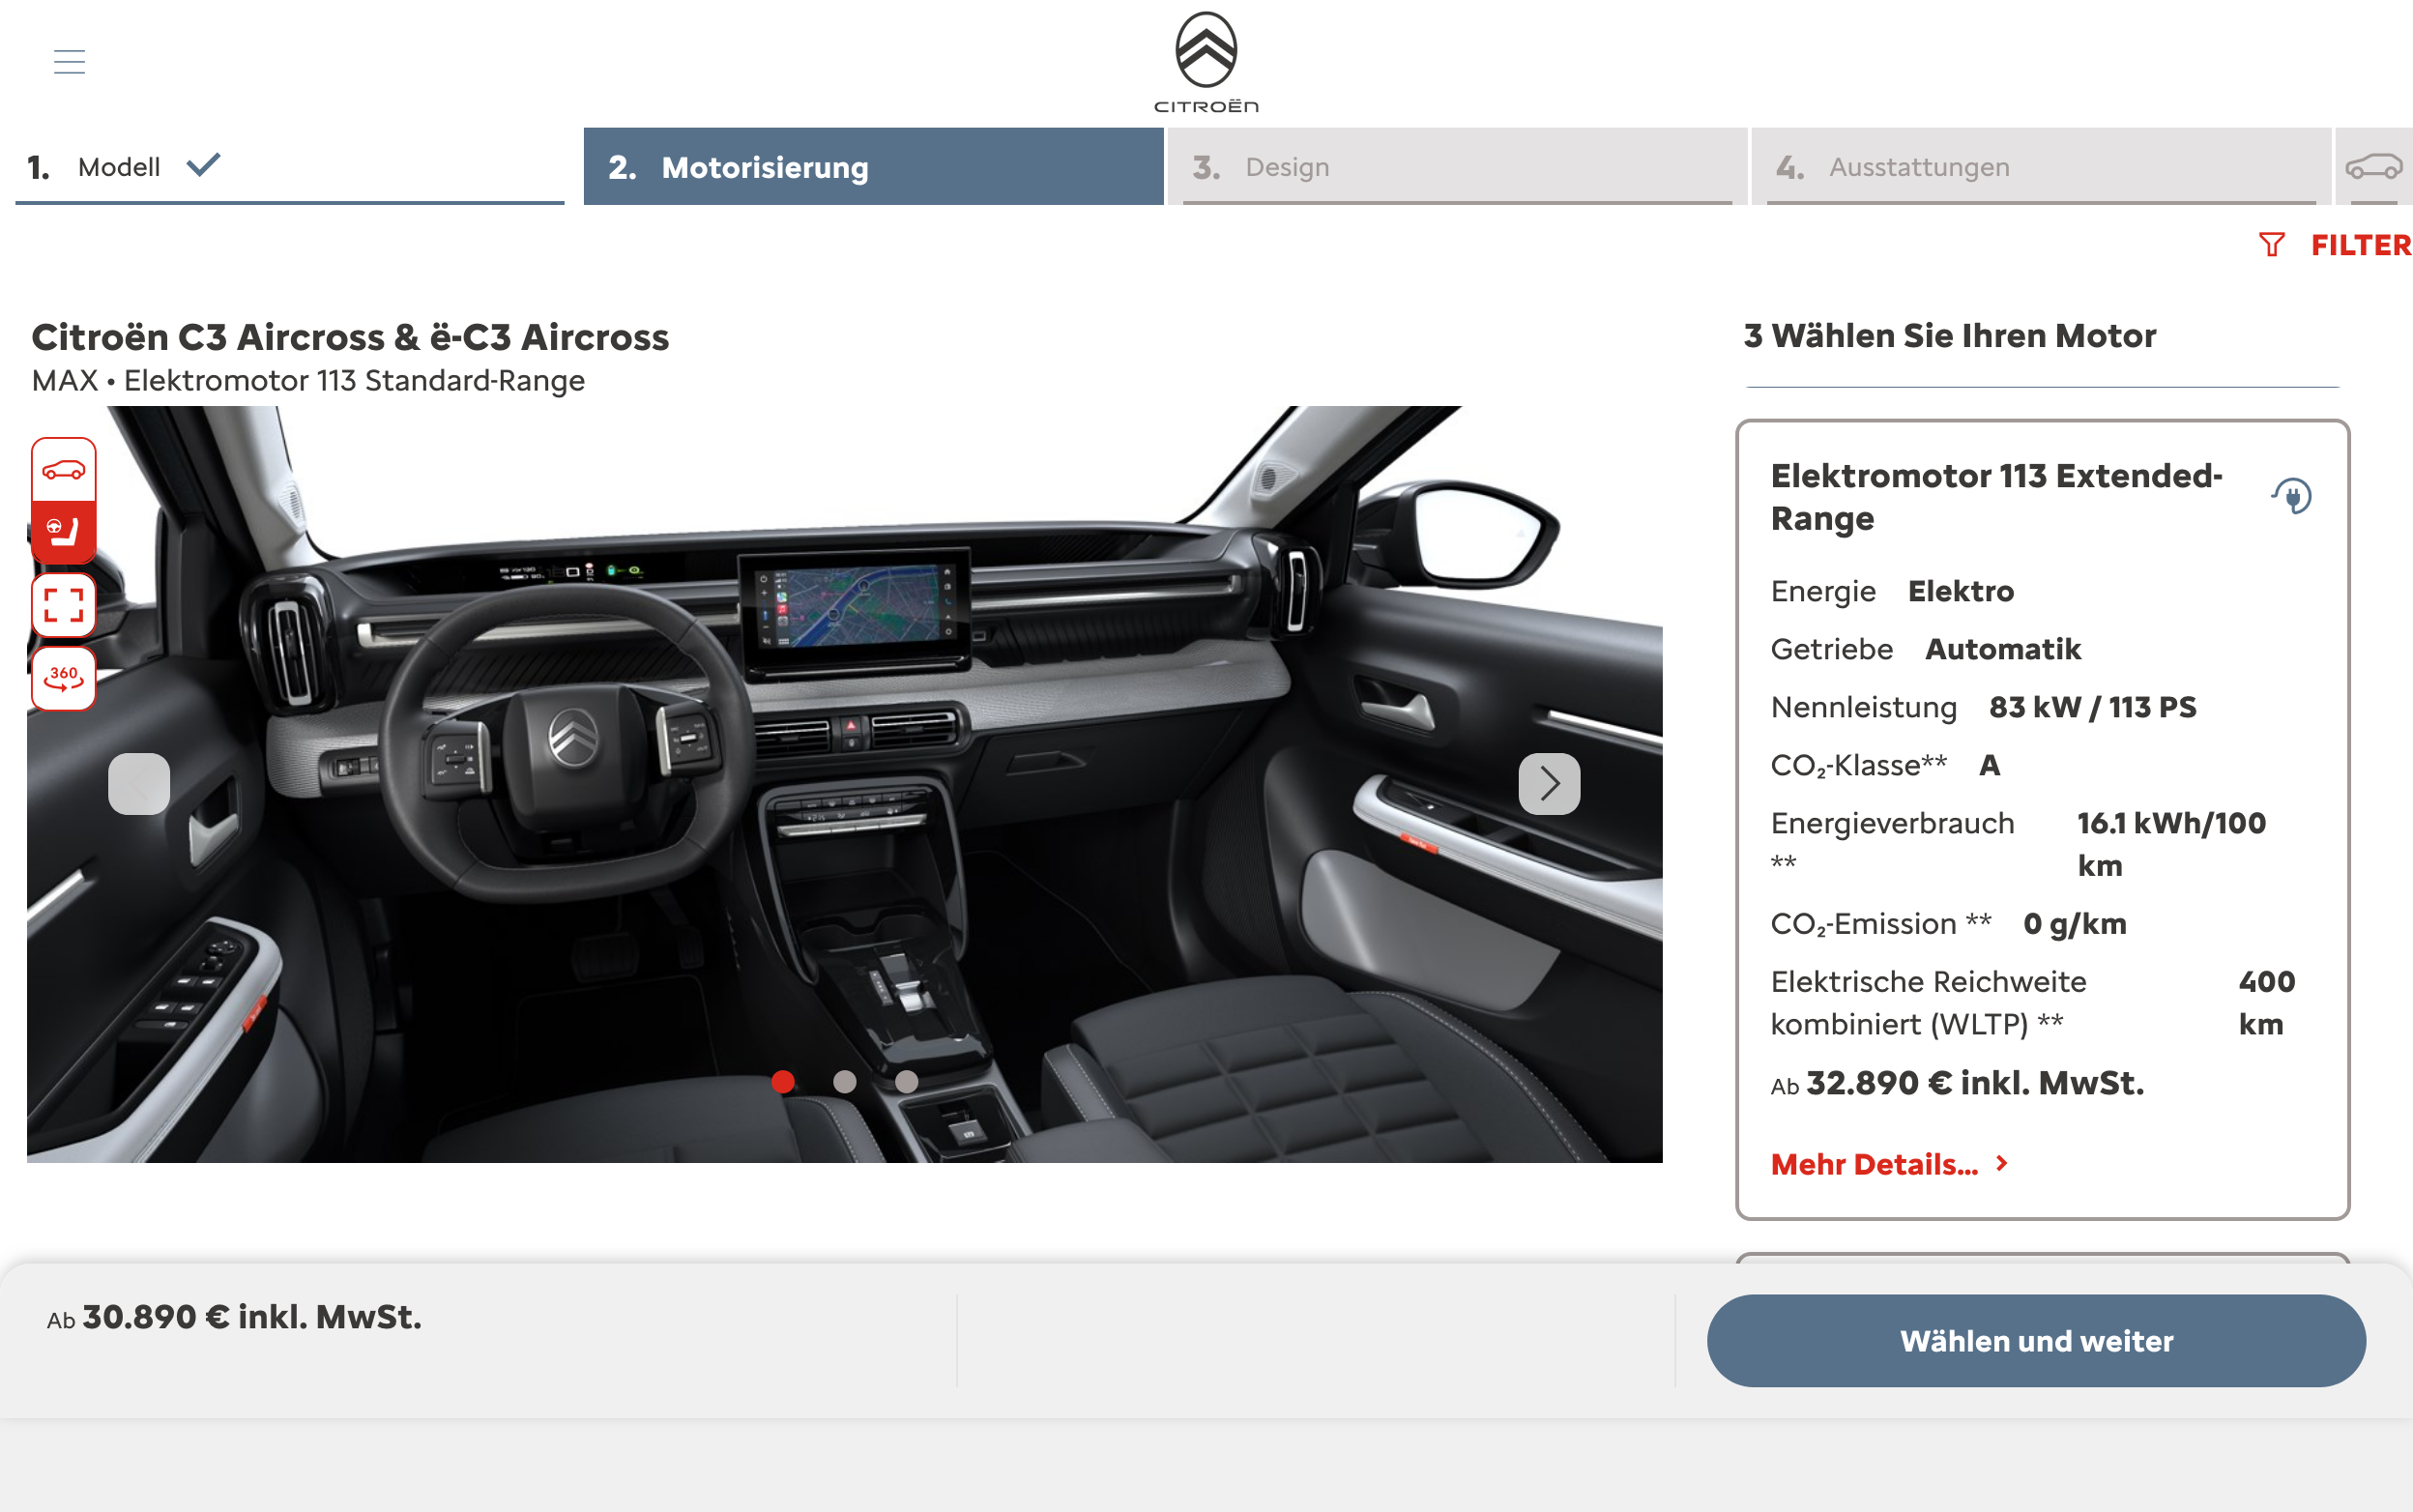Click the '30.890 € inkl. MwSt.' total
The width and height of the screenshot is (2413, 1512).
click(x=252, y=1317)
